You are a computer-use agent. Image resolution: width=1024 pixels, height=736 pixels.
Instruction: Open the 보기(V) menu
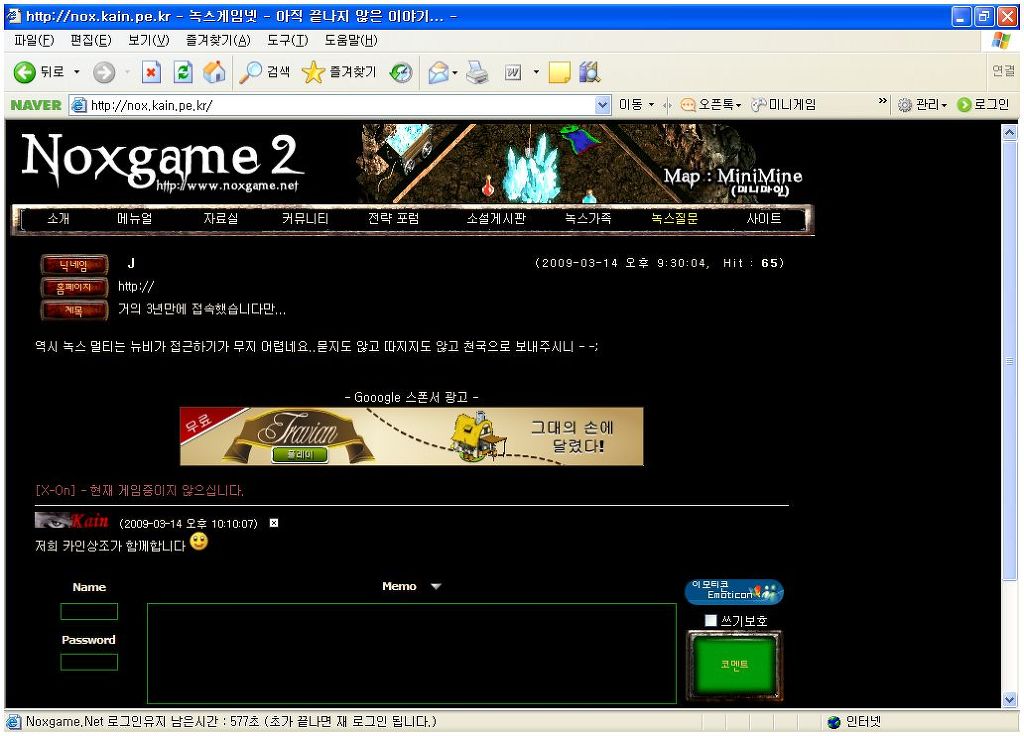(x=149, y=40)
